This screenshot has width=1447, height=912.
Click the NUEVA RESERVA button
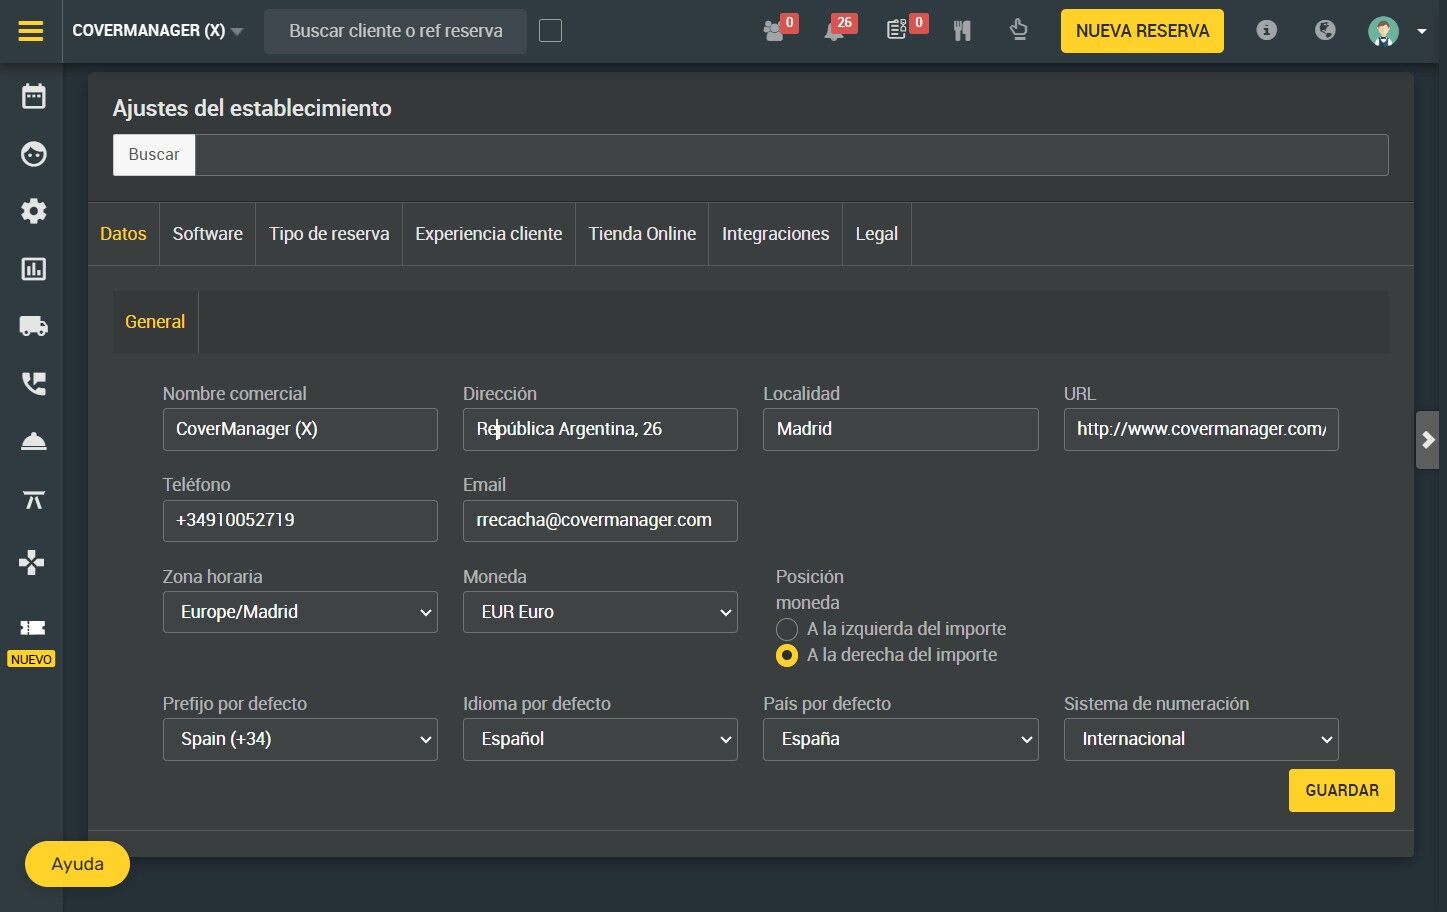[1142, 31]
